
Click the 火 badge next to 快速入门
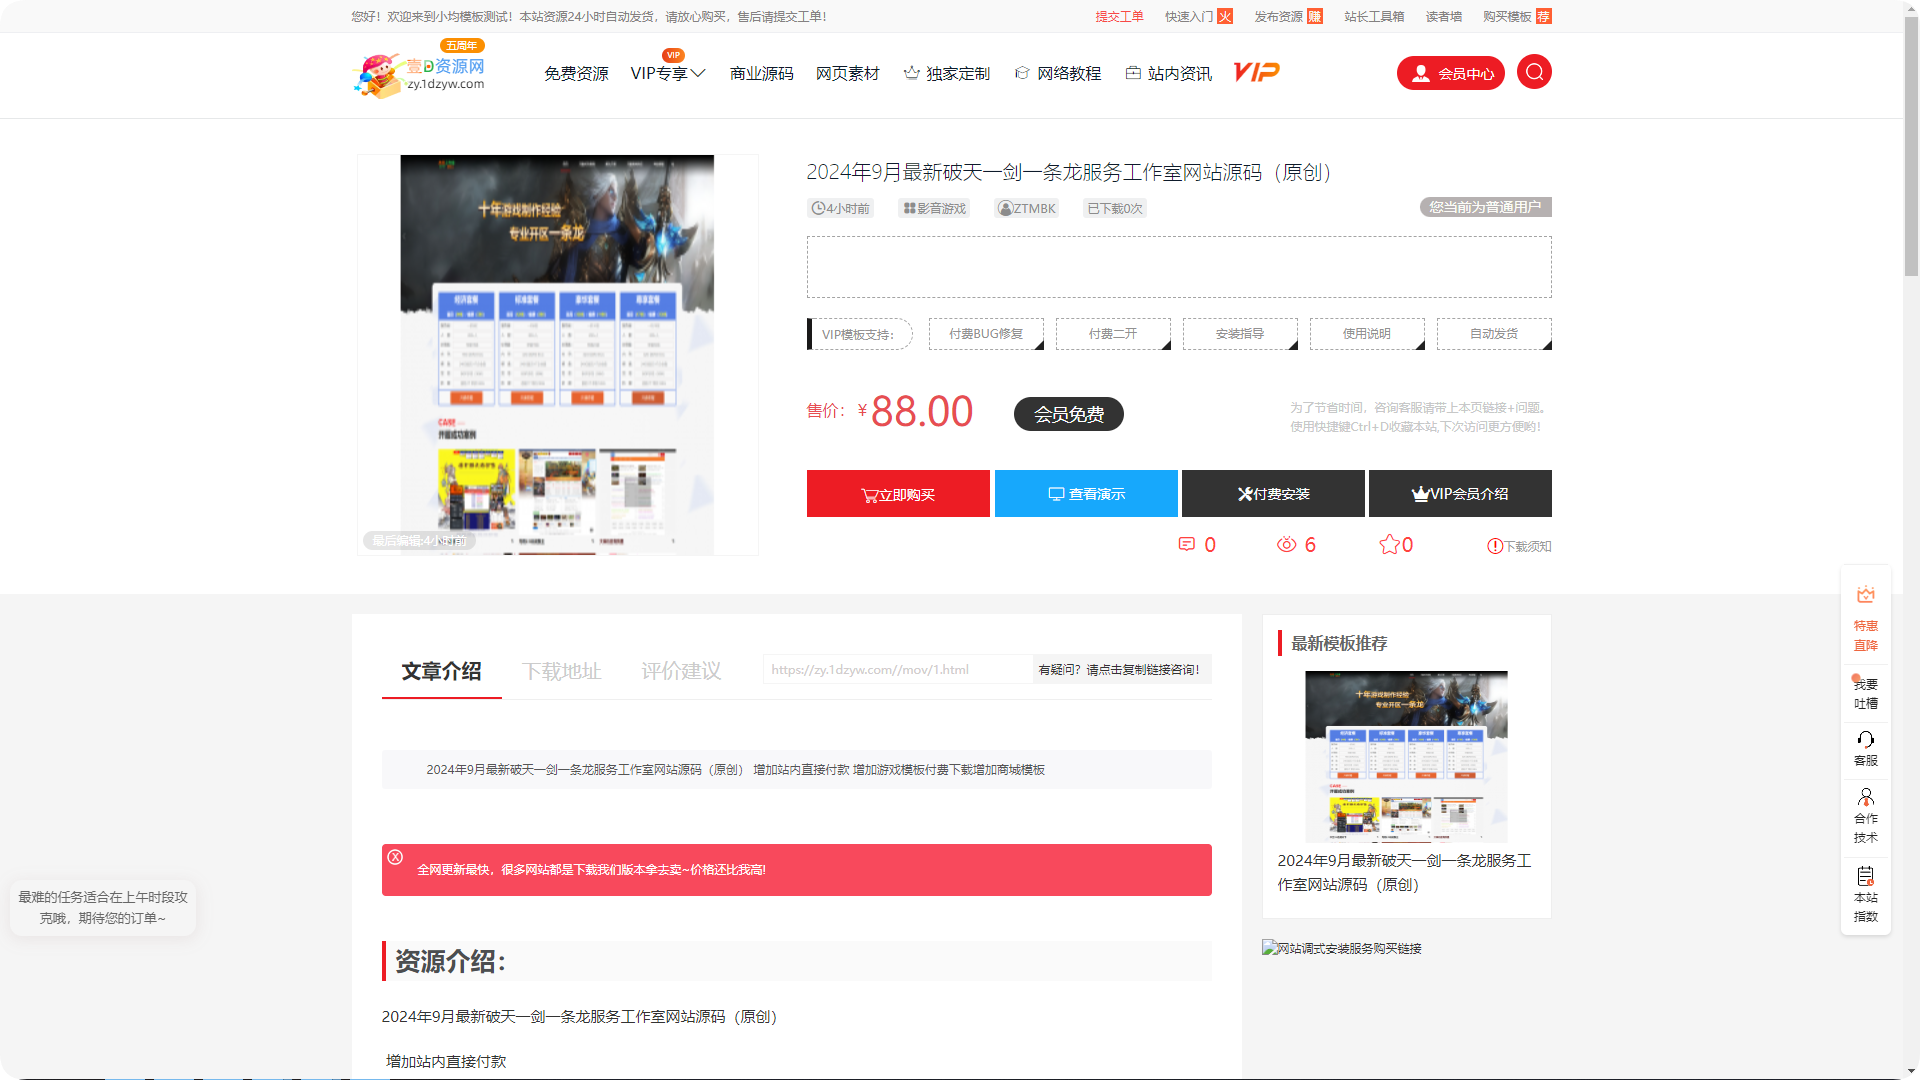pos(1225,16)
